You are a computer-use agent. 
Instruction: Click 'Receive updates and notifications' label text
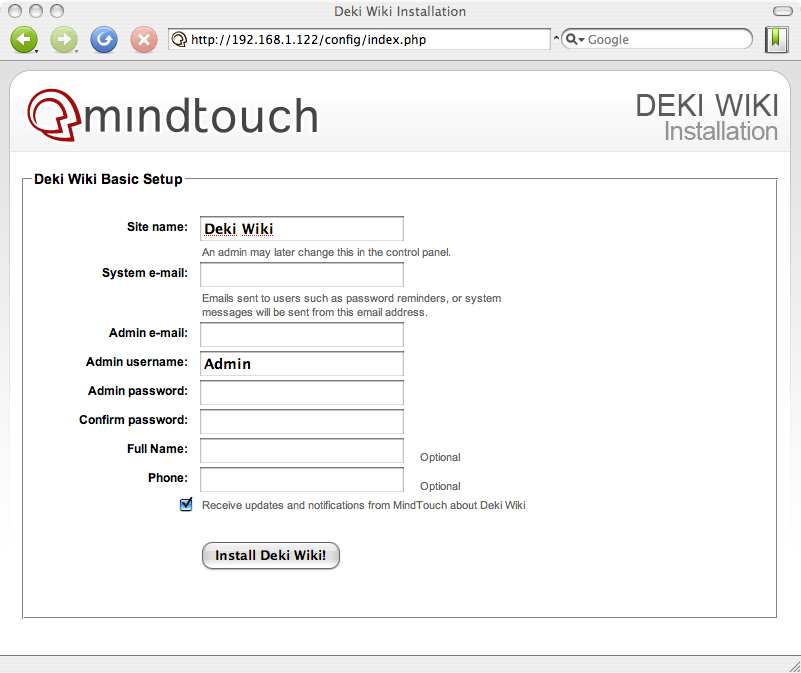coord(364,505)
